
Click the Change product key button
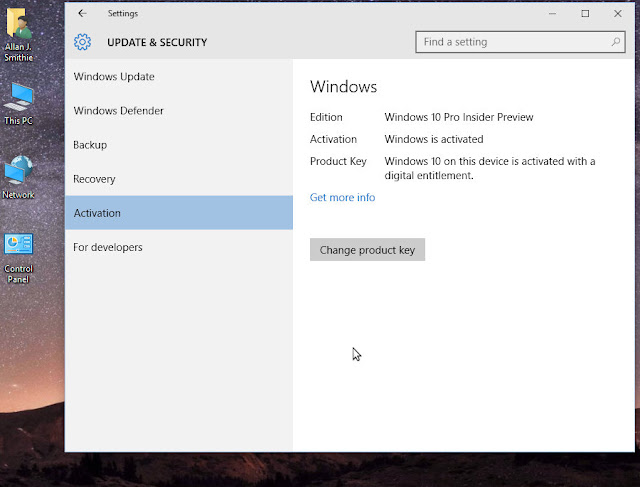coord(367,250)
